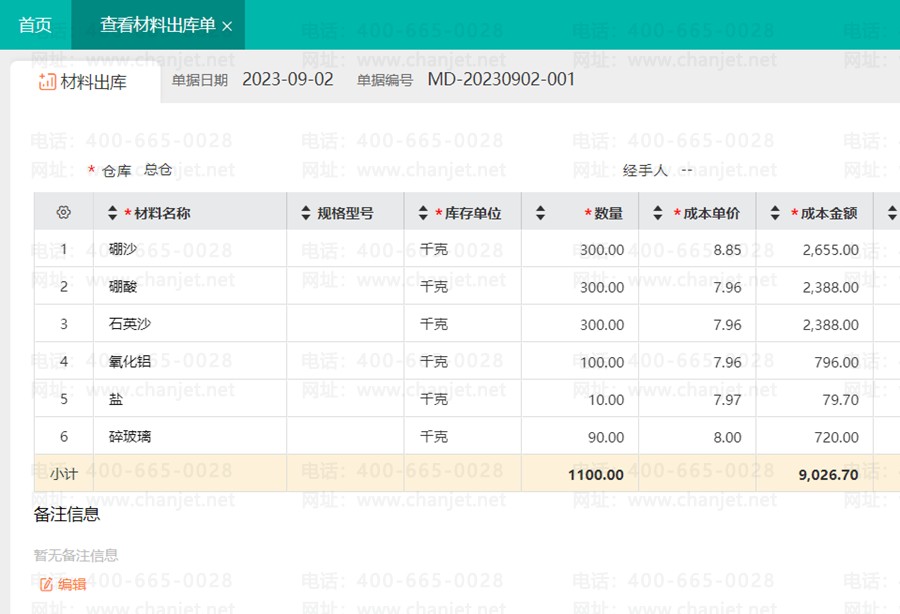The height and width of the screenshot is (614, 900).
Task: Sort by 成本单价 column
Action: (658, 213)
